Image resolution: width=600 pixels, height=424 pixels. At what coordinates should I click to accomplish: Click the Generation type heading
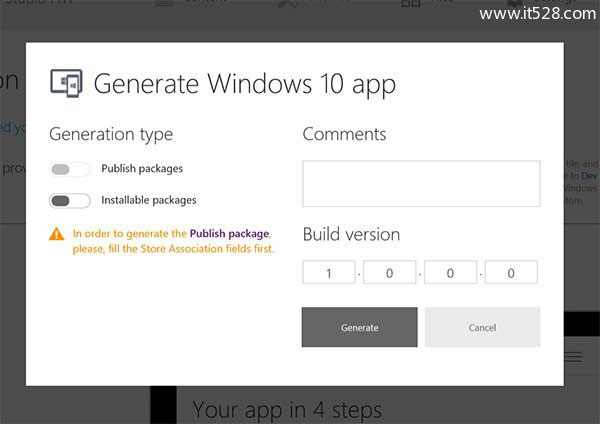click(111, 135)
